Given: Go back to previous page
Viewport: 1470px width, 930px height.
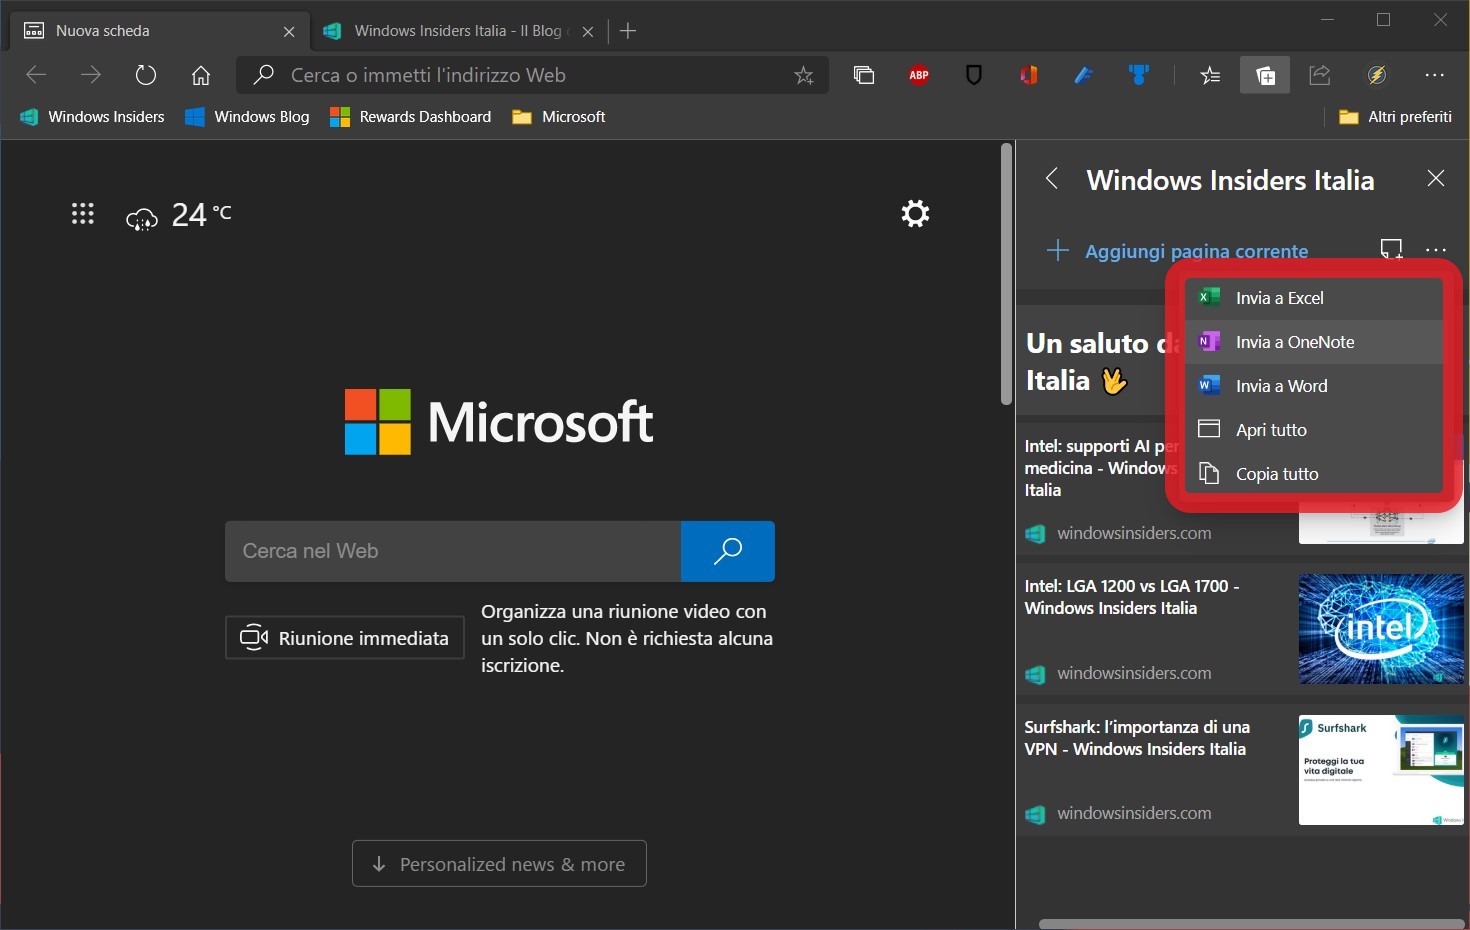Looking at the screenshot, I should click(36, 75).
